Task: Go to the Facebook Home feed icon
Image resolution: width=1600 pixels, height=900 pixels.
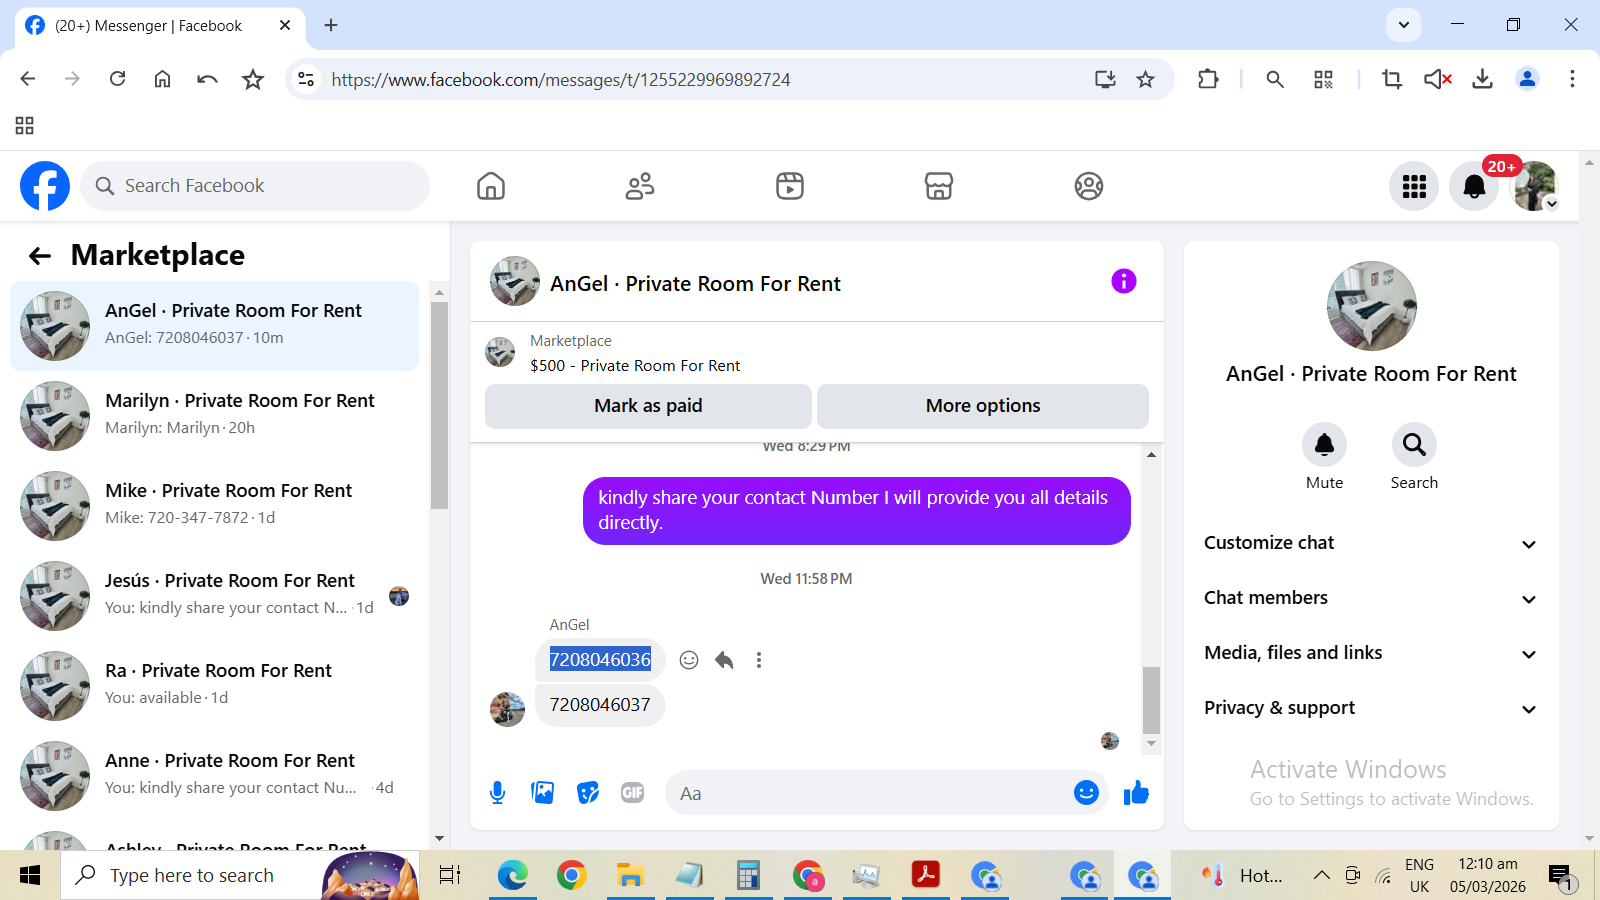Action: pos(491,186)
